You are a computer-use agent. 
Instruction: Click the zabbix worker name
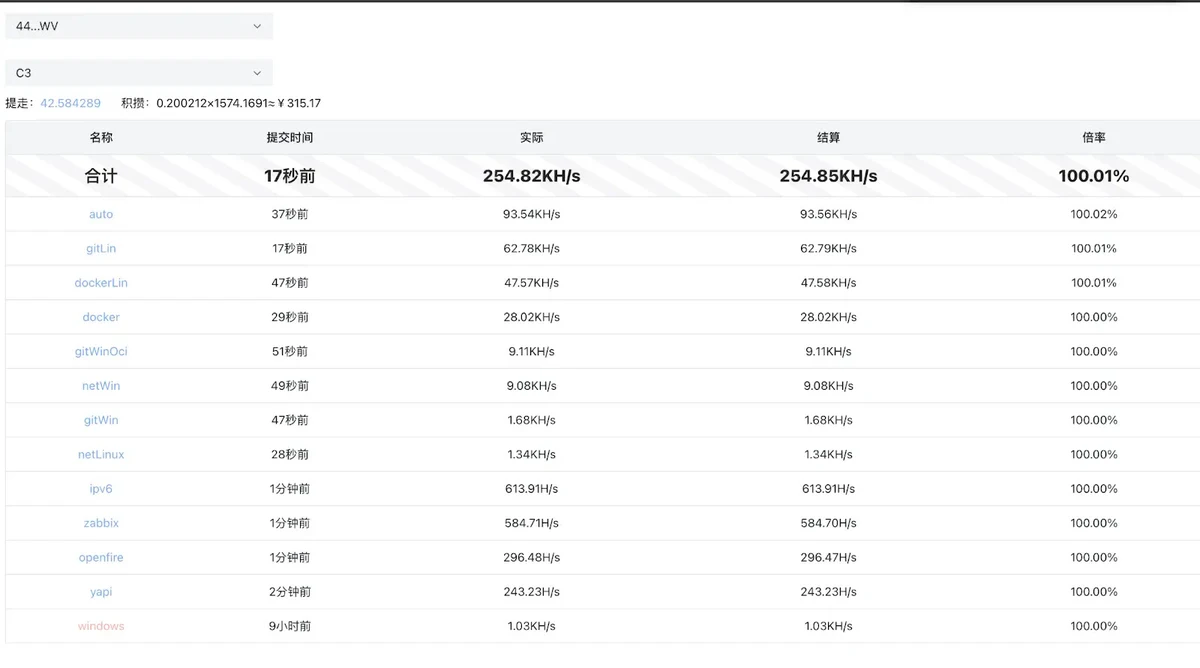point(101,523)
